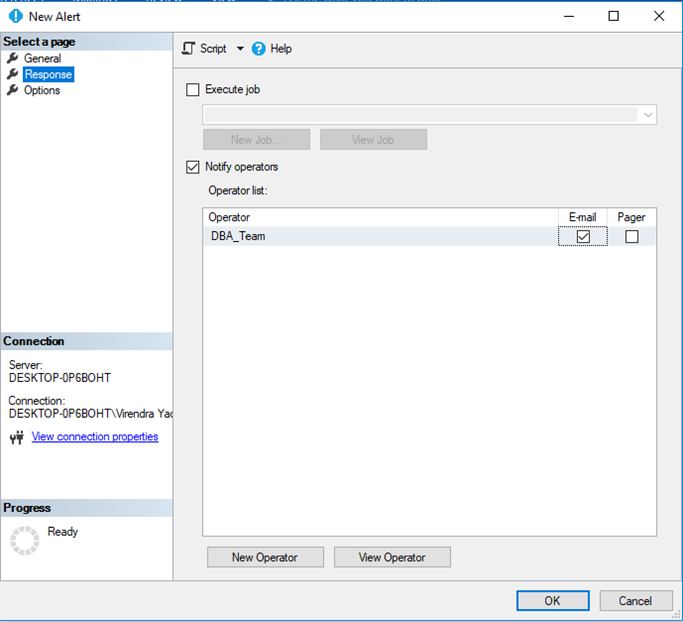The width and height of the screenshot is (683, 622).
Task: Uncheck the Notify operators checkbox
Action: click(x=193, y=167)
